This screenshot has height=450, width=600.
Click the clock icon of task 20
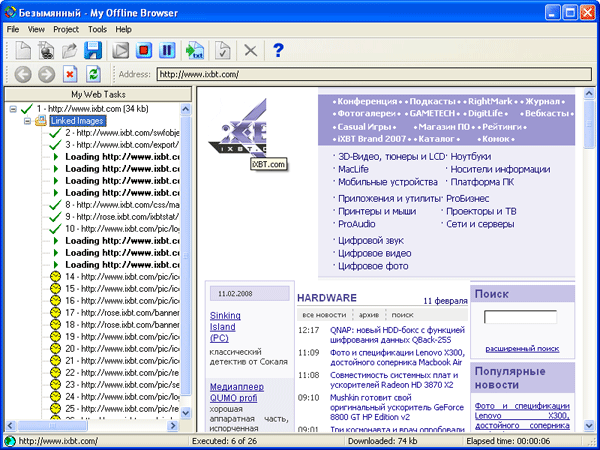point(56,349)
